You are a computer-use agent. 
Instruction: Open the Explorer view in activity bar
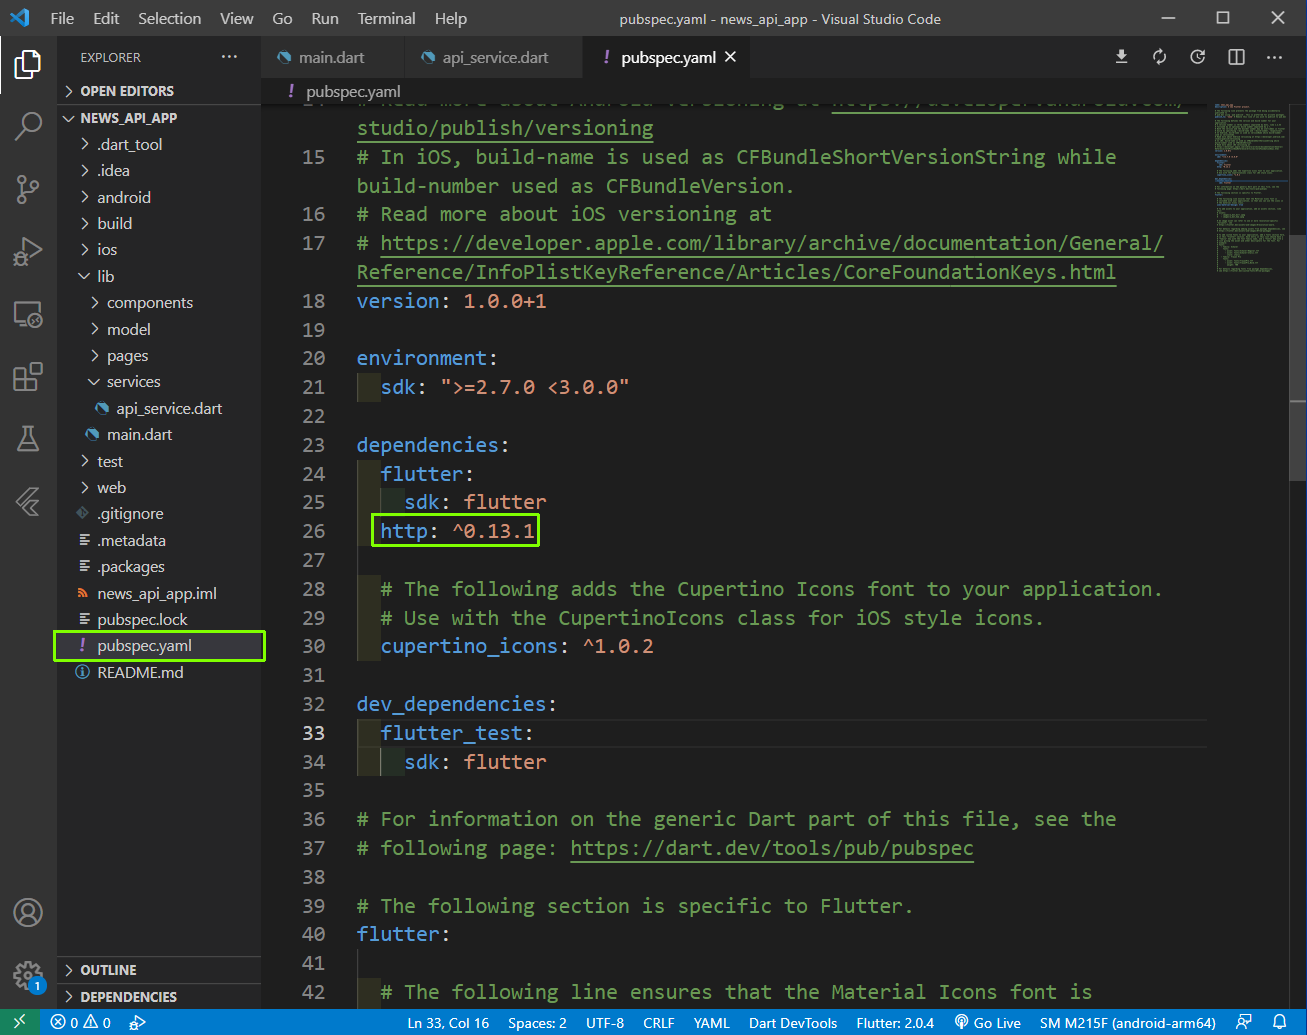pos(28,65)
